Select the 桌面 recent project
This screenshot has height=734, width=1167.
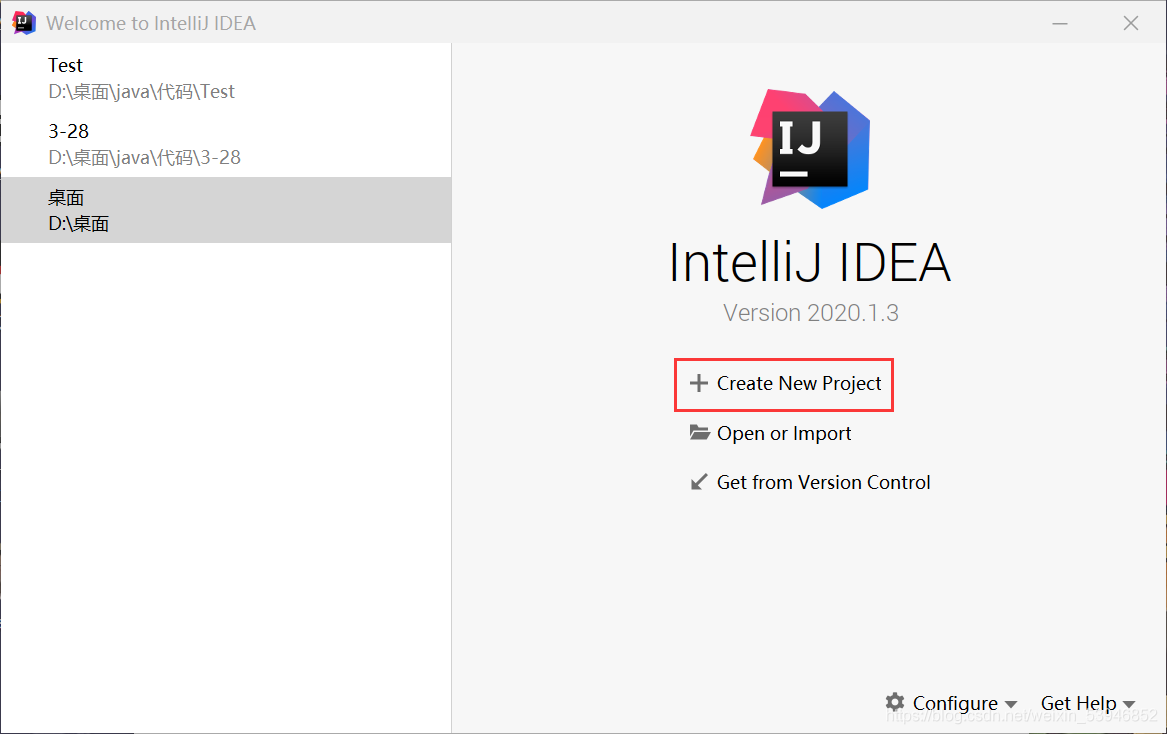(x=66, y=197)
